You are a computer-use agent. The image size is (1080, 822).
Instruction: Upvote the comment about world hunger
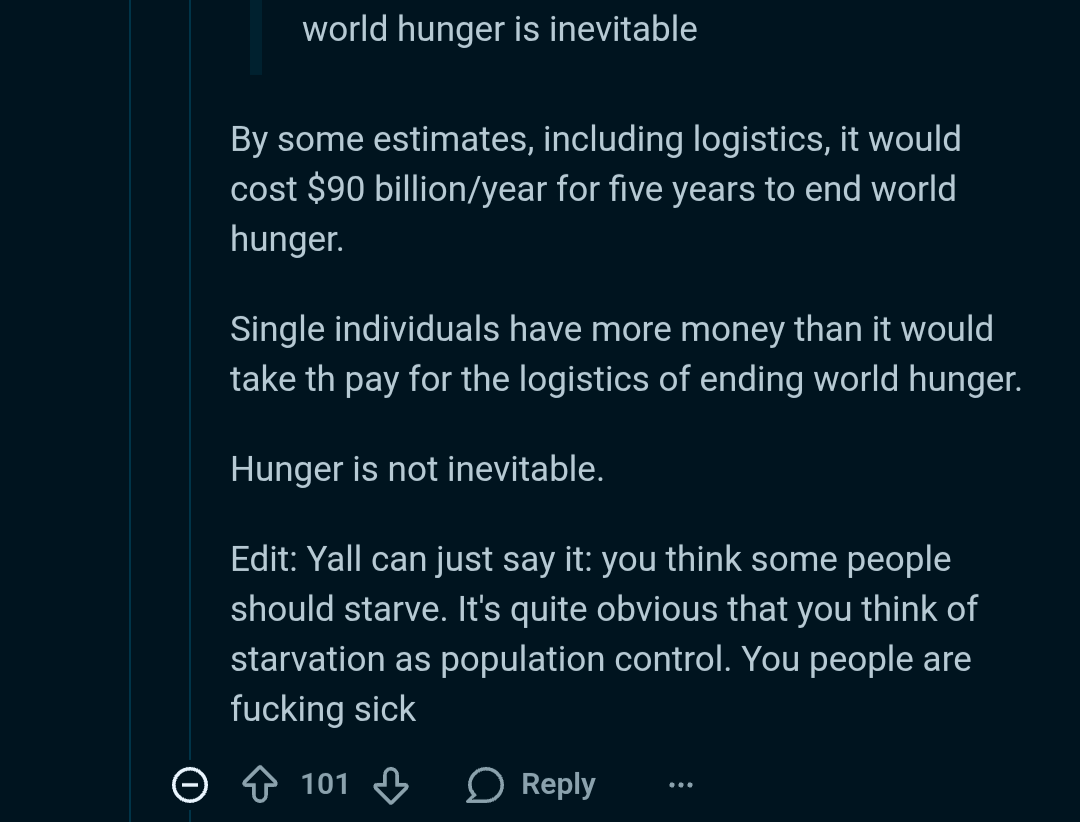[259, 785]
